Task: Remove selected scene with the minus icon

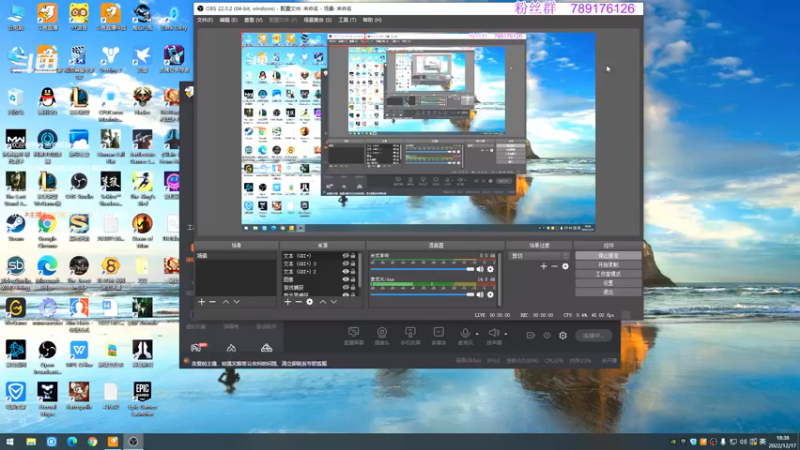Action: coord(212,302)
